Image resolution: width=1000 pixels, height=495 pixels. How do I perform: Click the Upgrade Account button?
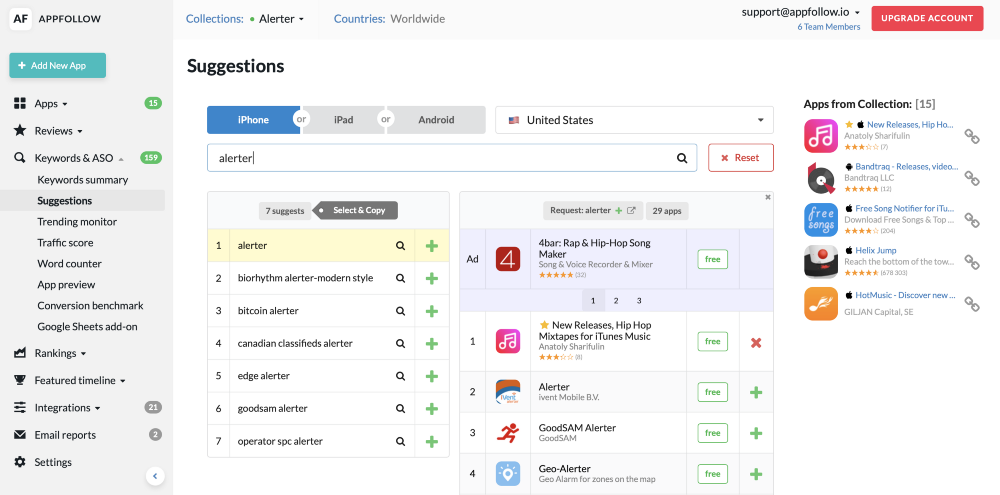(927, 18)
